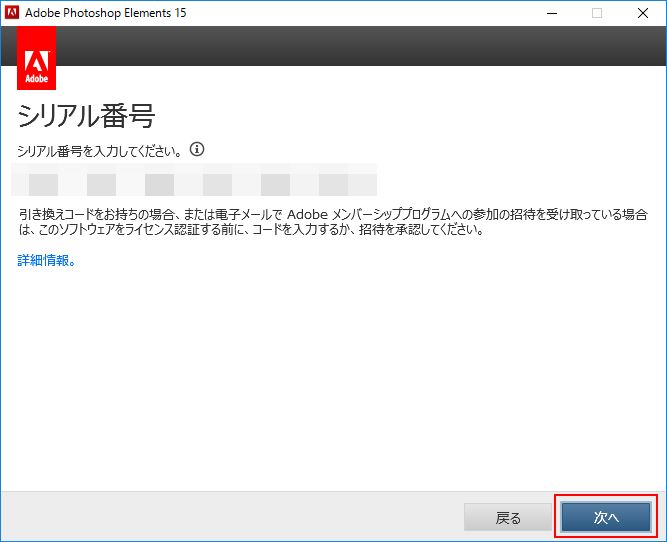The image size is (667, 542).
Task: Click the red Adobe logo
Action: click(x=37, y=58)
